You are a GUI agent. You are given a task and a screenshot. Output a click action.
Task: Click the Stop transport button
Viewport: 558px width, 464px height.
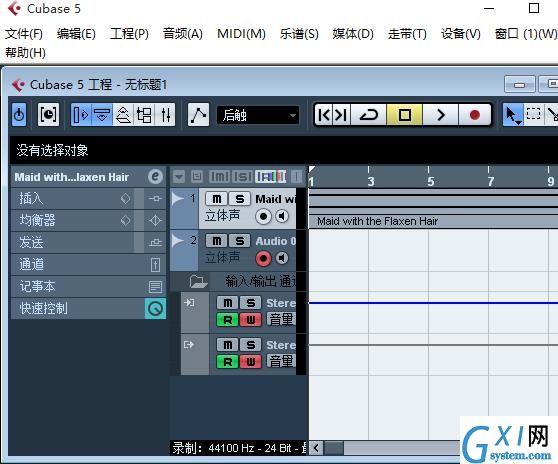(x=405, y=115)
